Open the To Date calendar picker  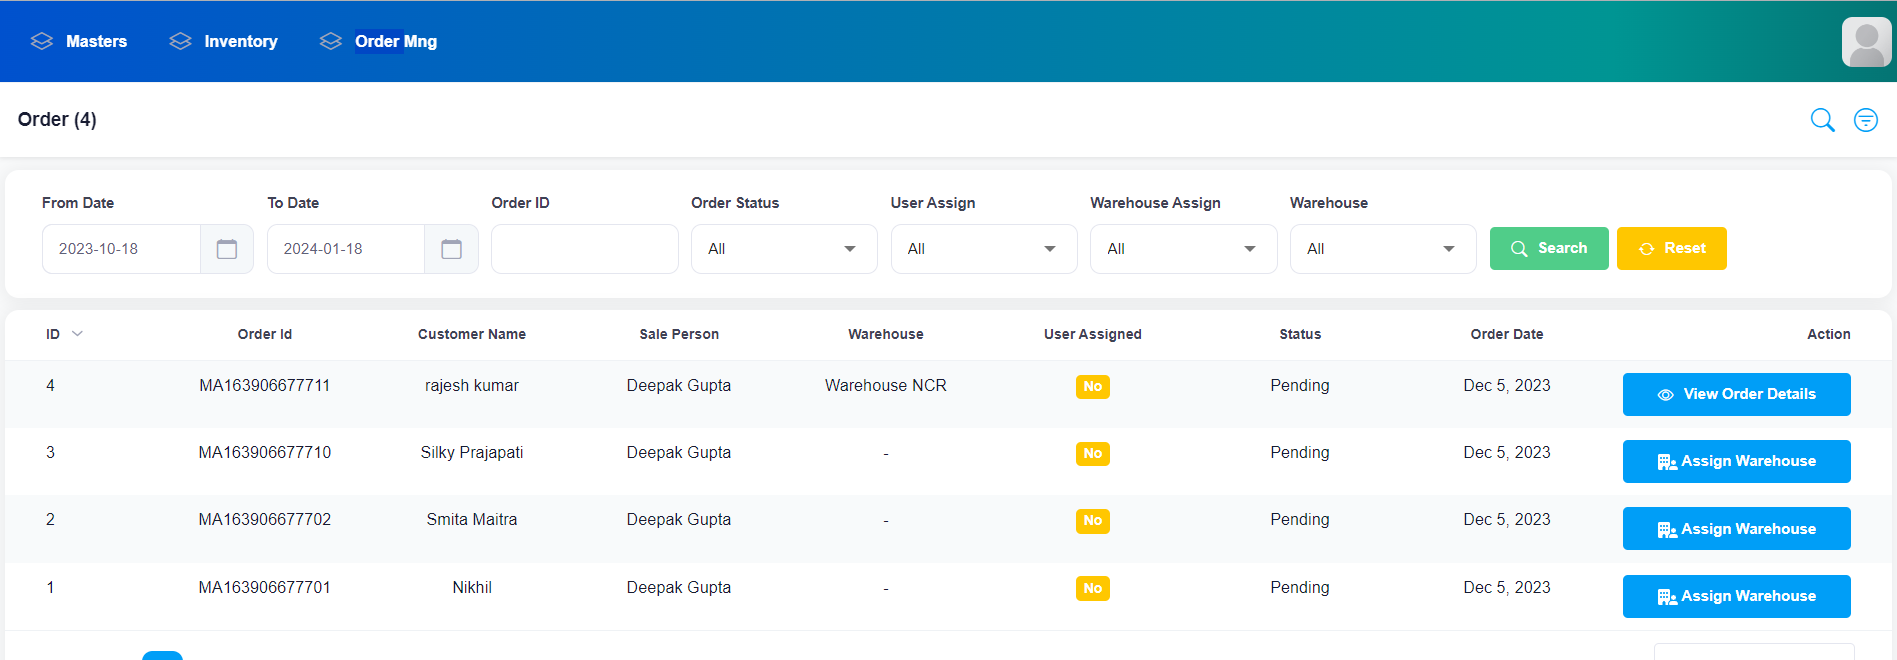[x=452, y=249]
